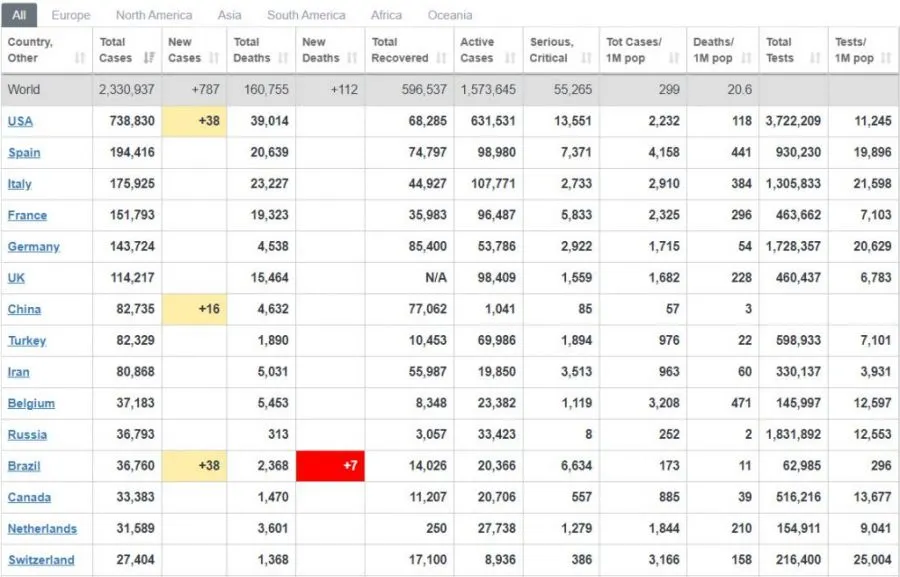Click Active Cases column sort icon

(509, 58)
